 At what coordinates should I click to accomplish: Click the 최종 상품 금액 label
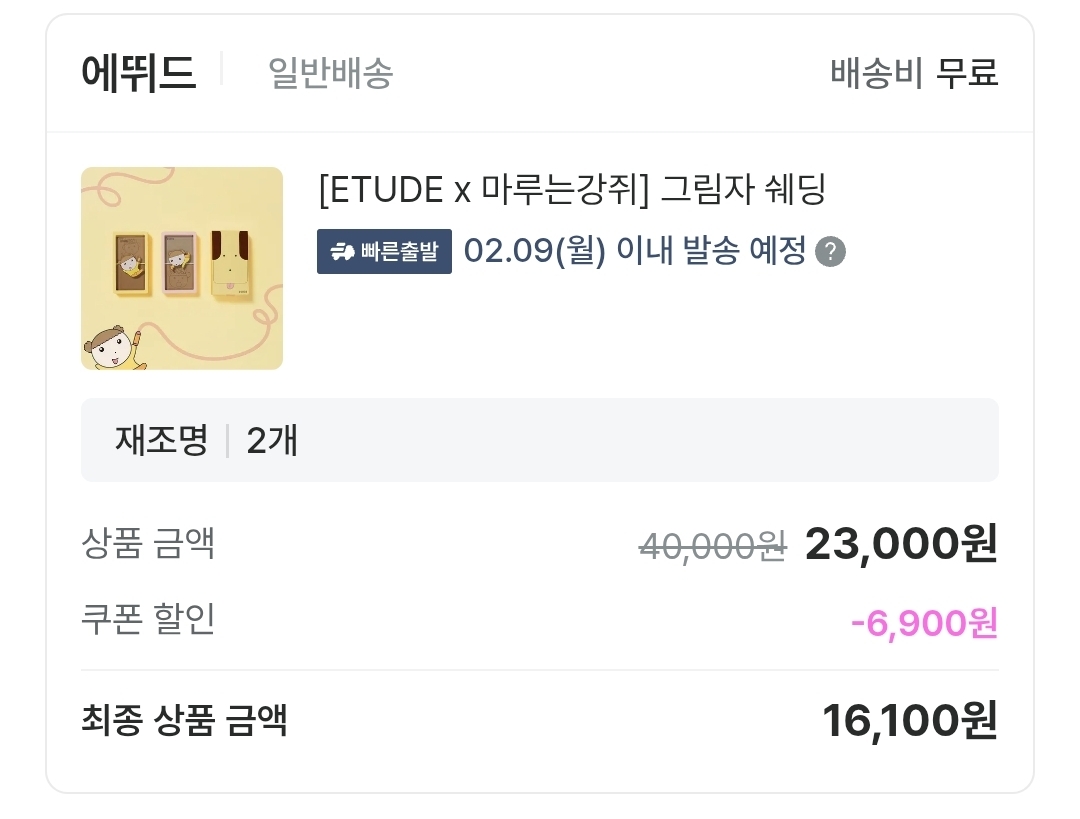coord(184,720)
